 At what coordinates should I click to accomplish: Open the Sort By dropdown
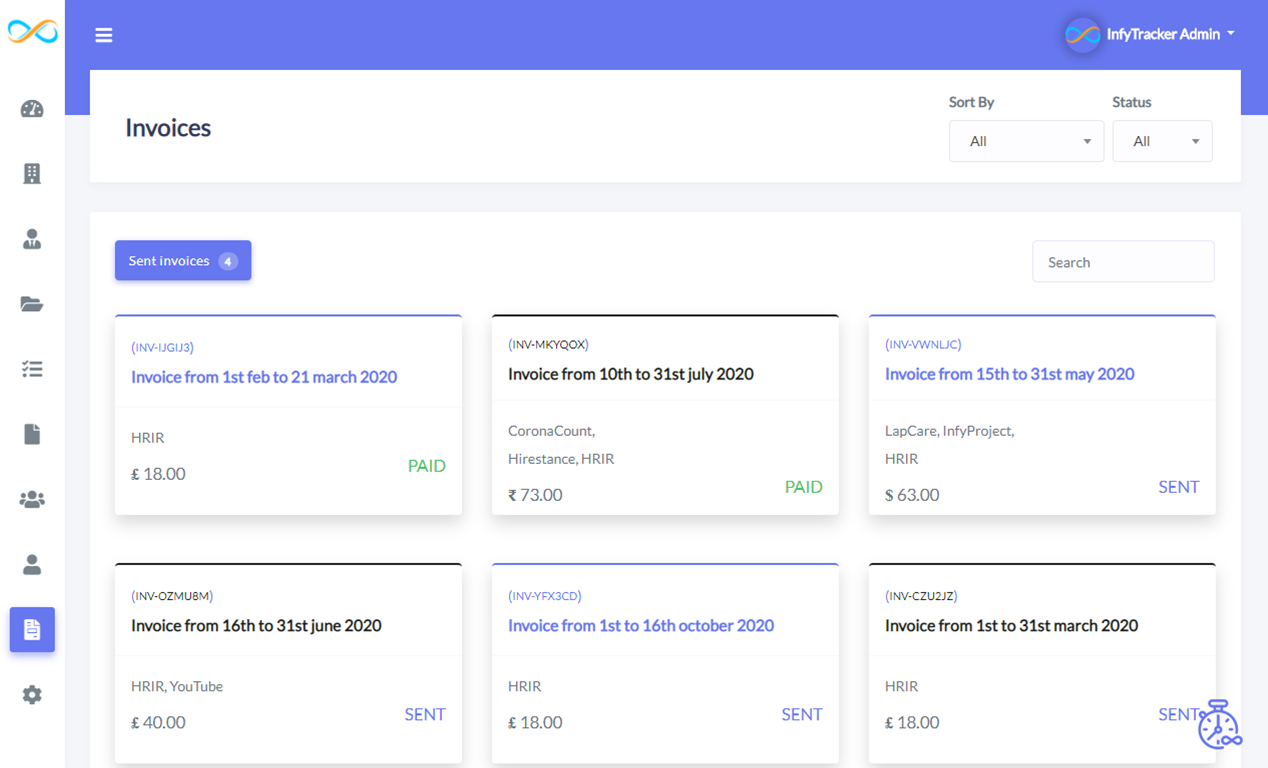click(x=1026, y=141)
